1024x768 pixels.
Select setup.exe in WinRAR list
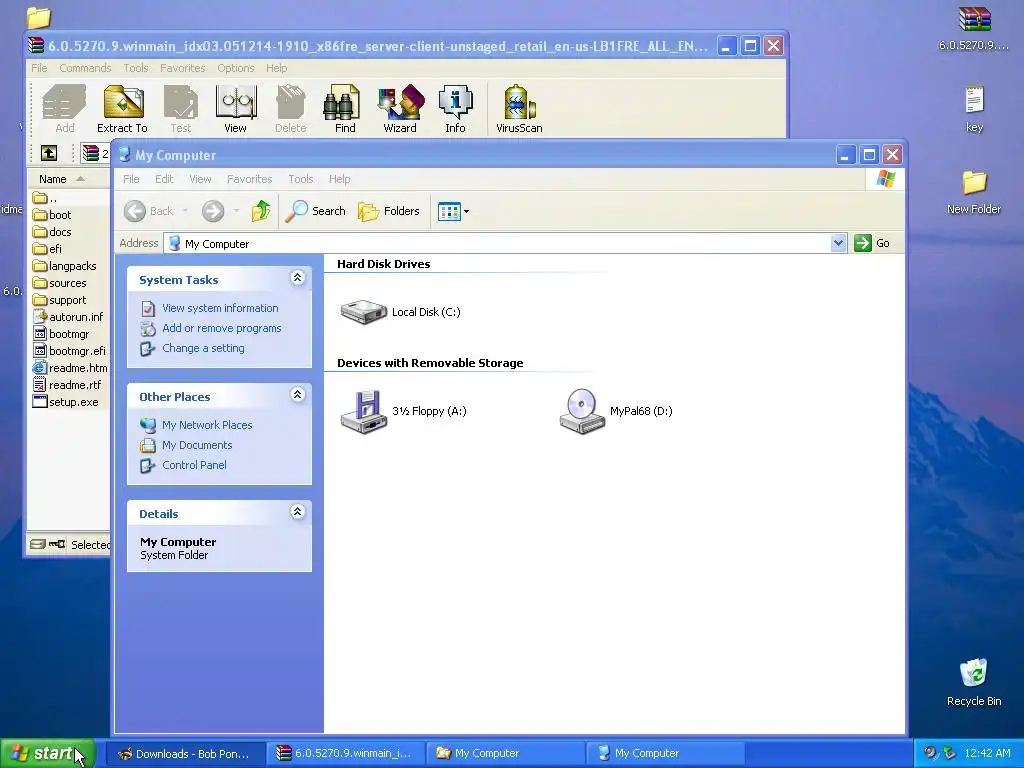pos(66,402)
